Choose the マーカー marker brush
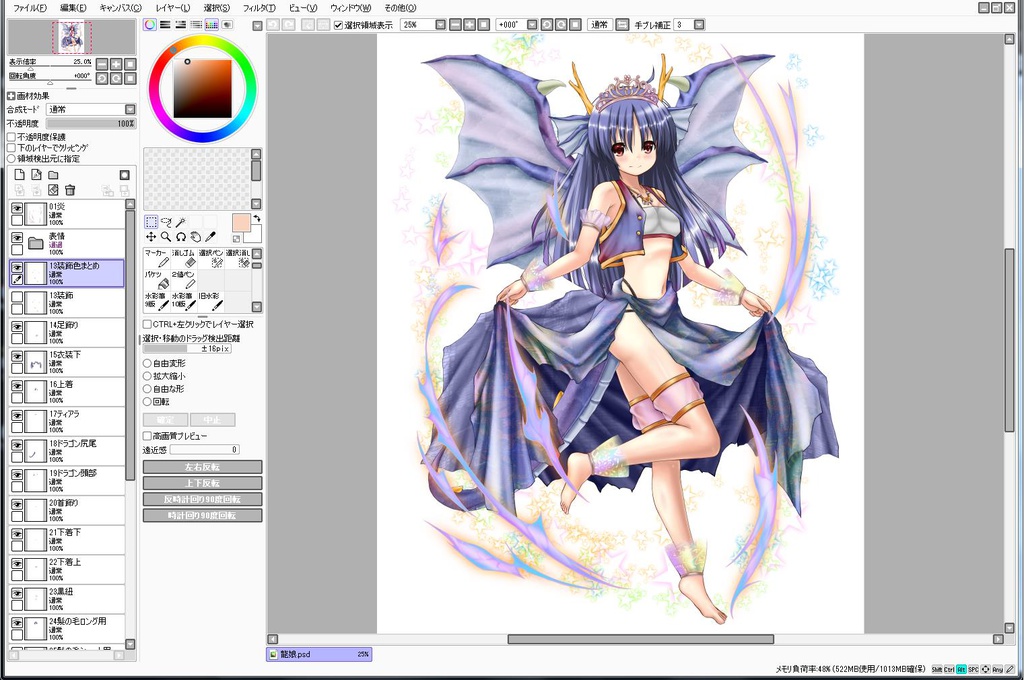The width and height of the screenshot is (1024, 680). (156, 259)
